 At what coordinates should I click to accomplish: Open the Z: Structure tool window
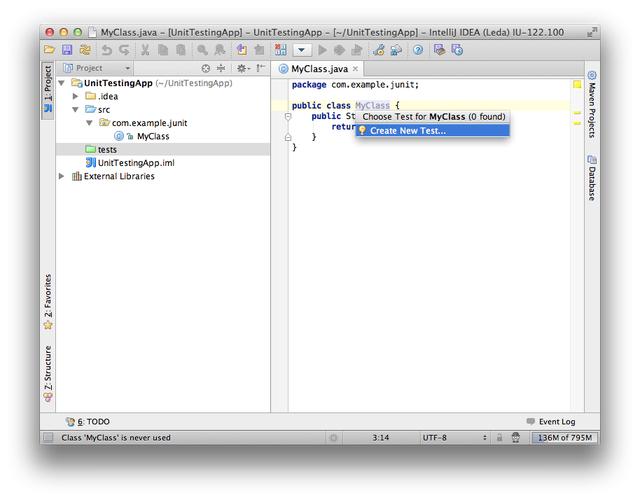(x=48, y=374)
